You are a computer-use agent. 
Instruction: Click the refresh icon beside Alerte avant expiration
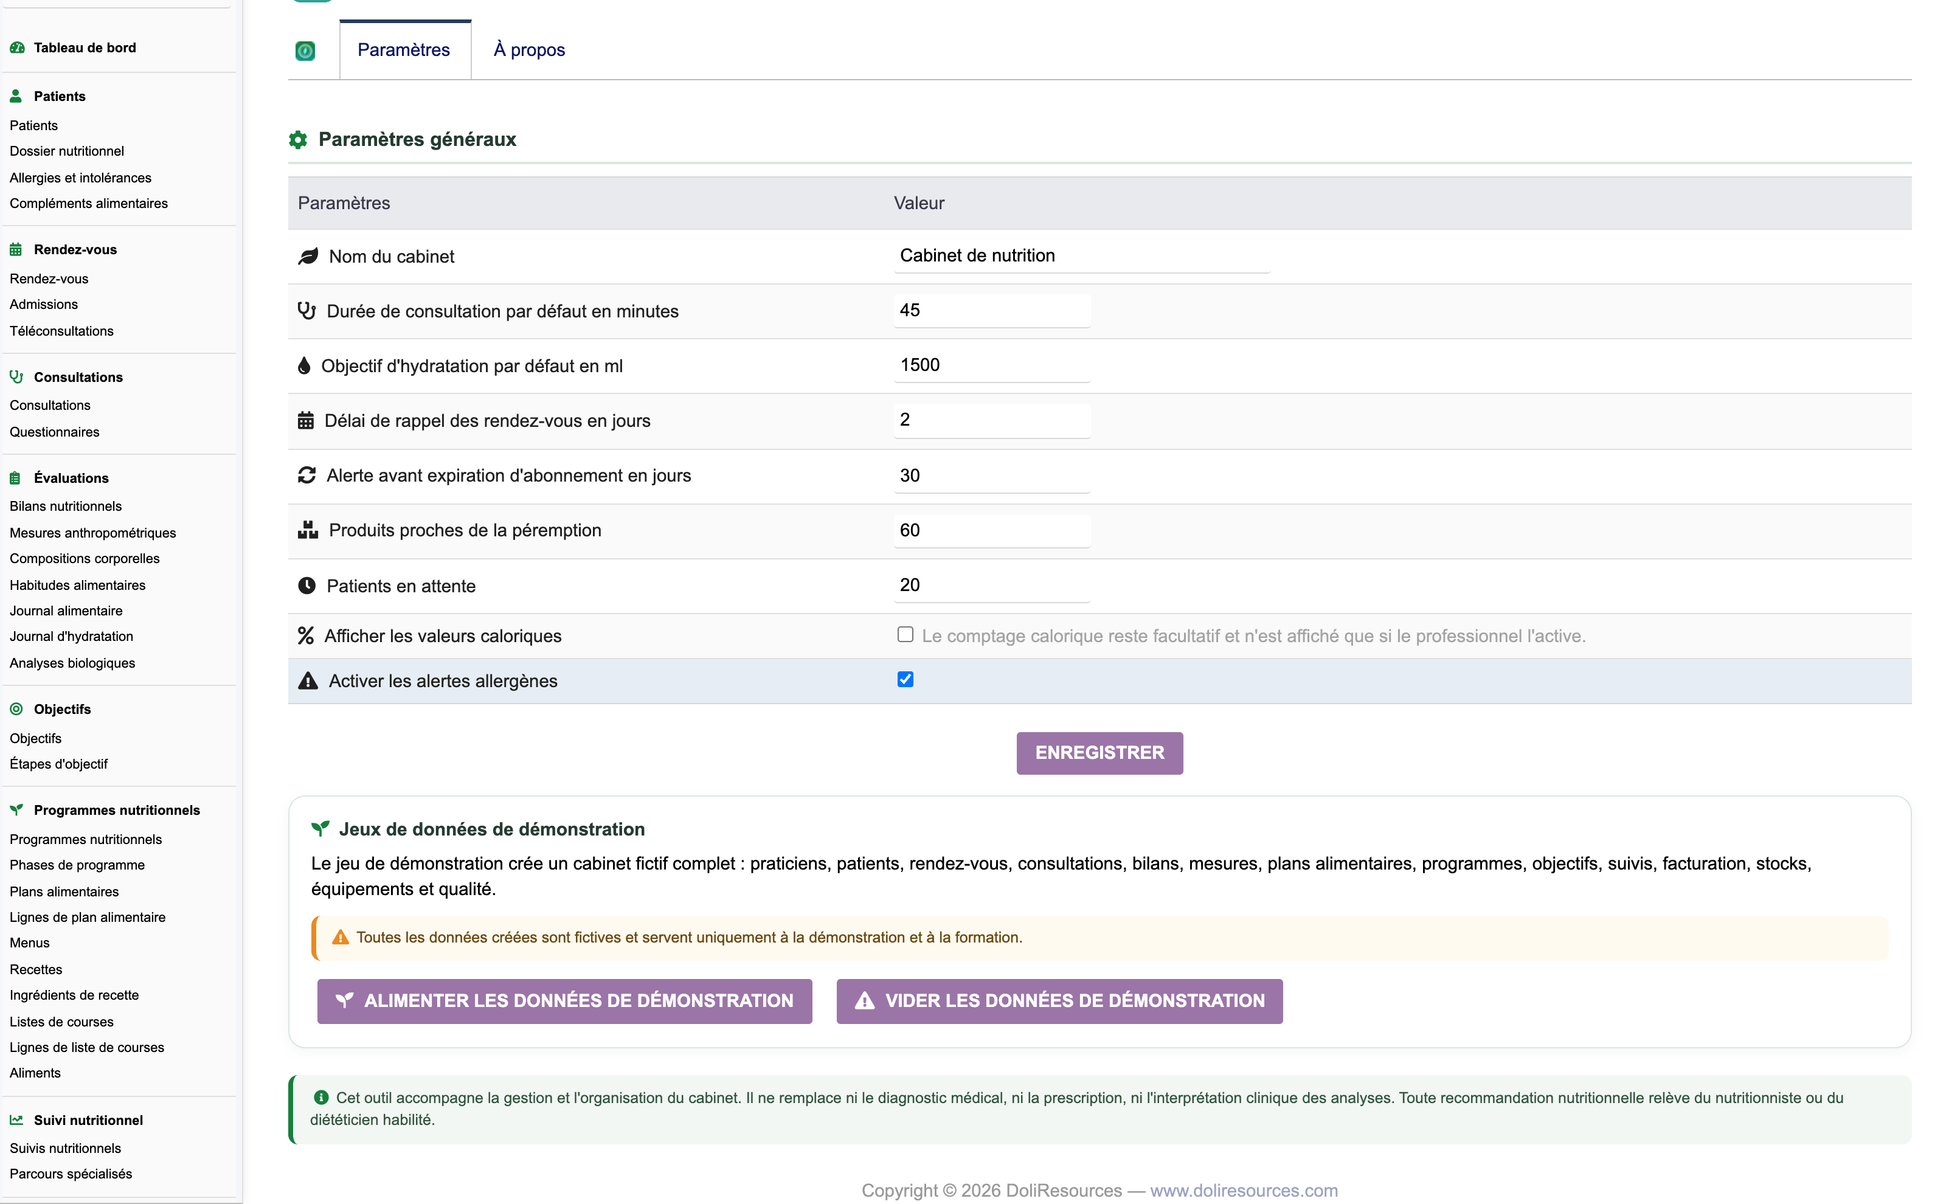(307, 475)
